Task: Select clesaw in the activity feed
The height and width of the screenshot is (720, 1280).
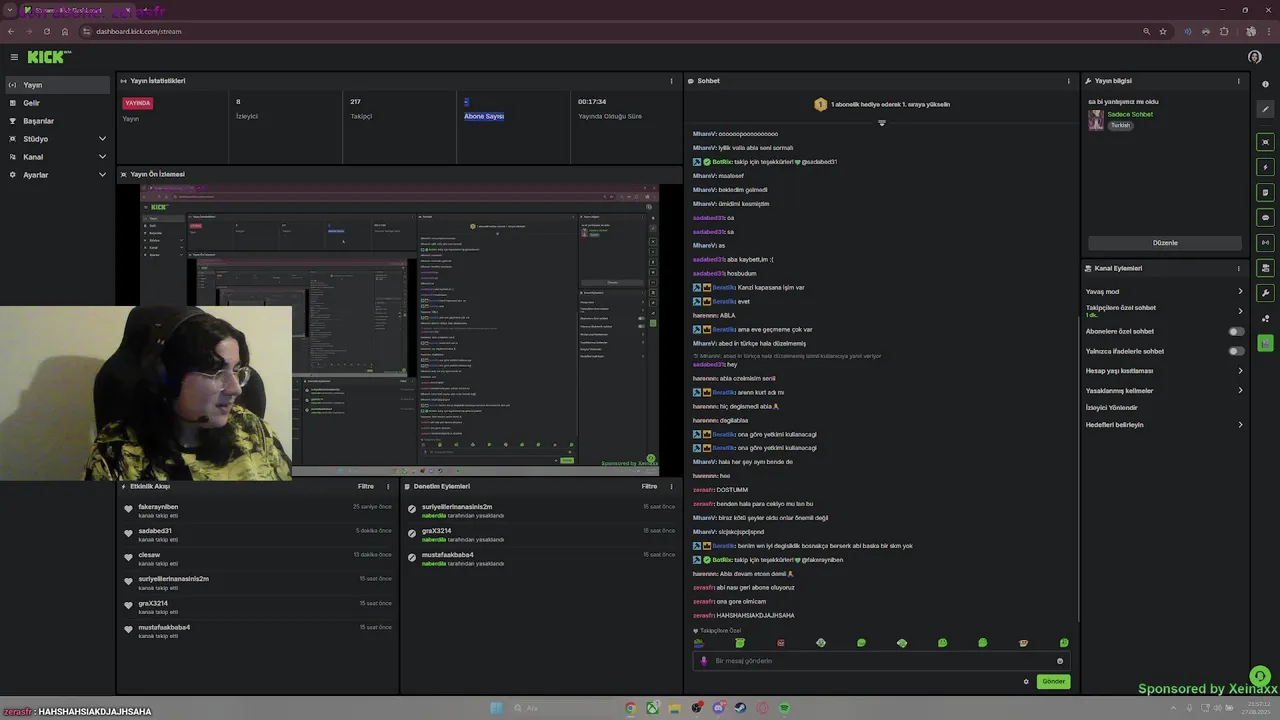Action: coord(149,555)
